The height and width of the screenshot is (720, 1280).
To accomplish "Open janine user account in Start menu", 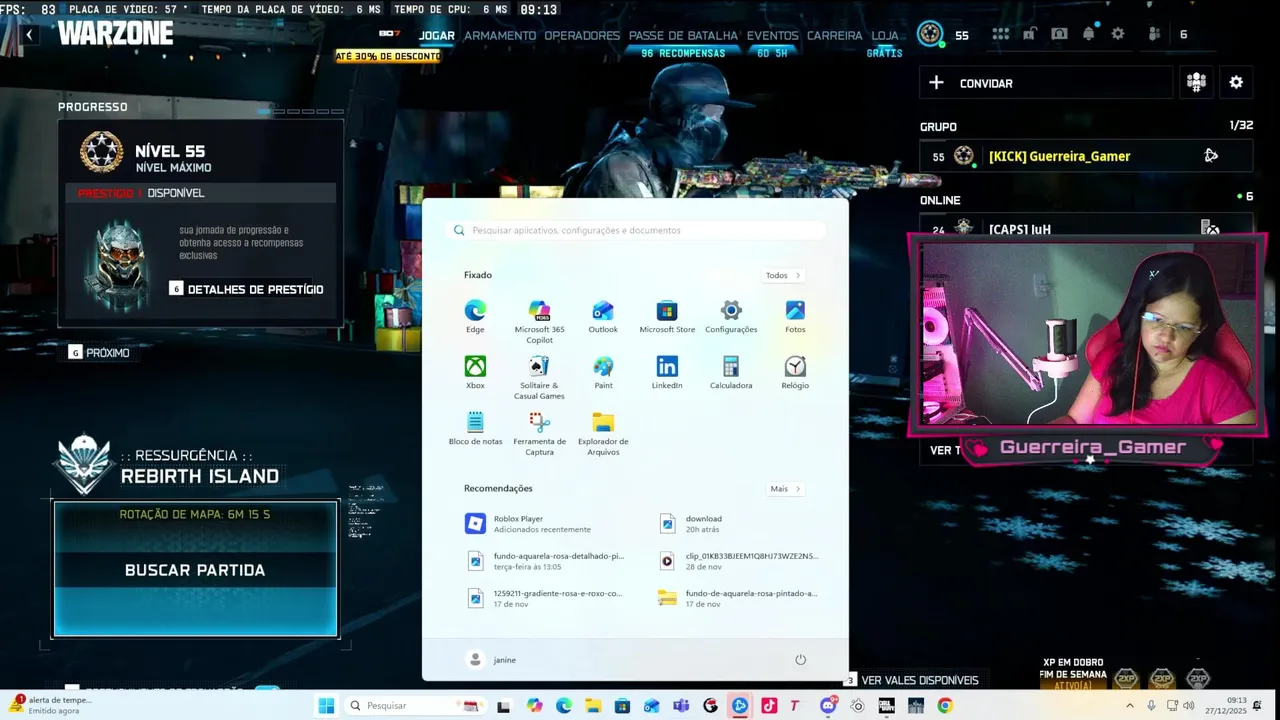I will pos(492,660).
